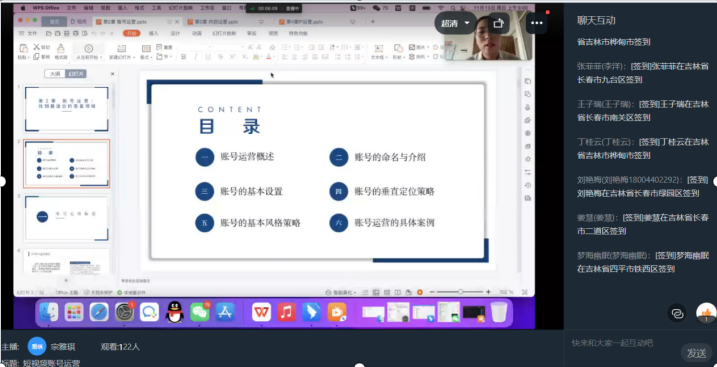Switch to 第3章 内容运营.pptx document tab
717x367 pixels.
[x=217, y=21]
